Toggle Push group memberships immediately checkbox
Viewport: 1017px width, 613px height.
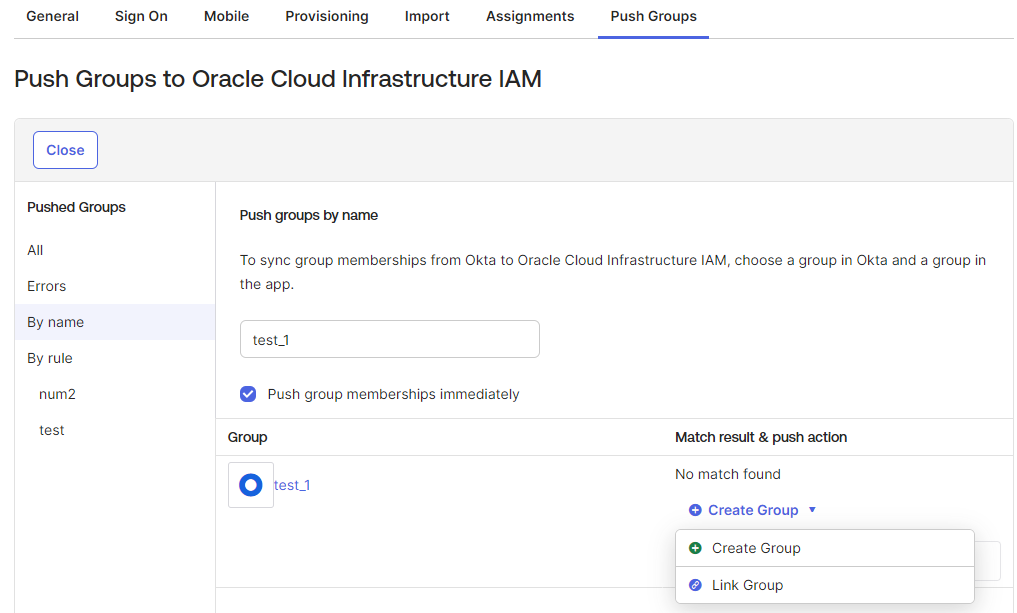coord(248,394)
